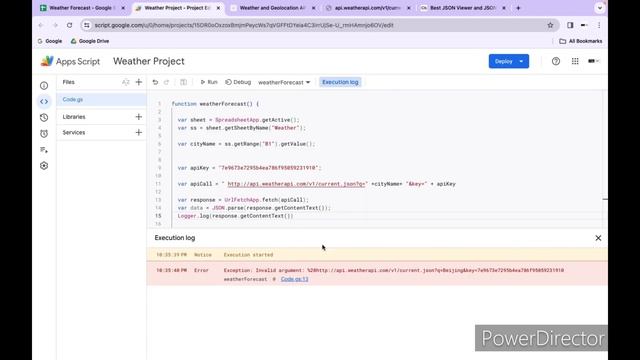This screenshot has height=360, width=640.
Task: Place cursor on line 15 Logger.log
Action: click(236, 216)
